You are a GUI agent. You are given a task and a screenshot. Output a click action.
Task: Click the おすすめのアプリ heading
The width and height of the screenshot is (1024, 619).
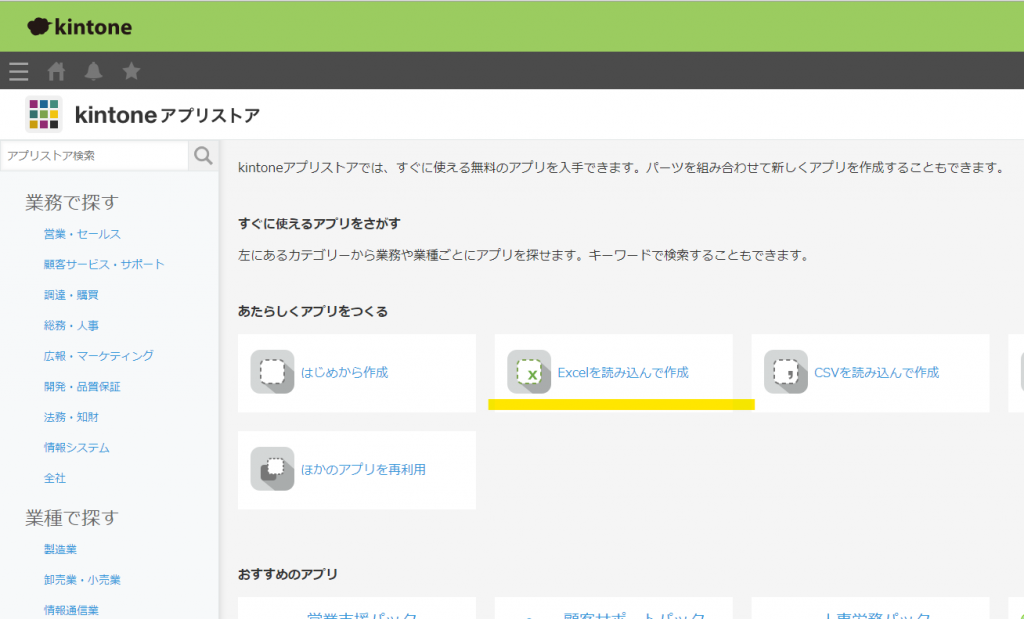tap(288, 575)
